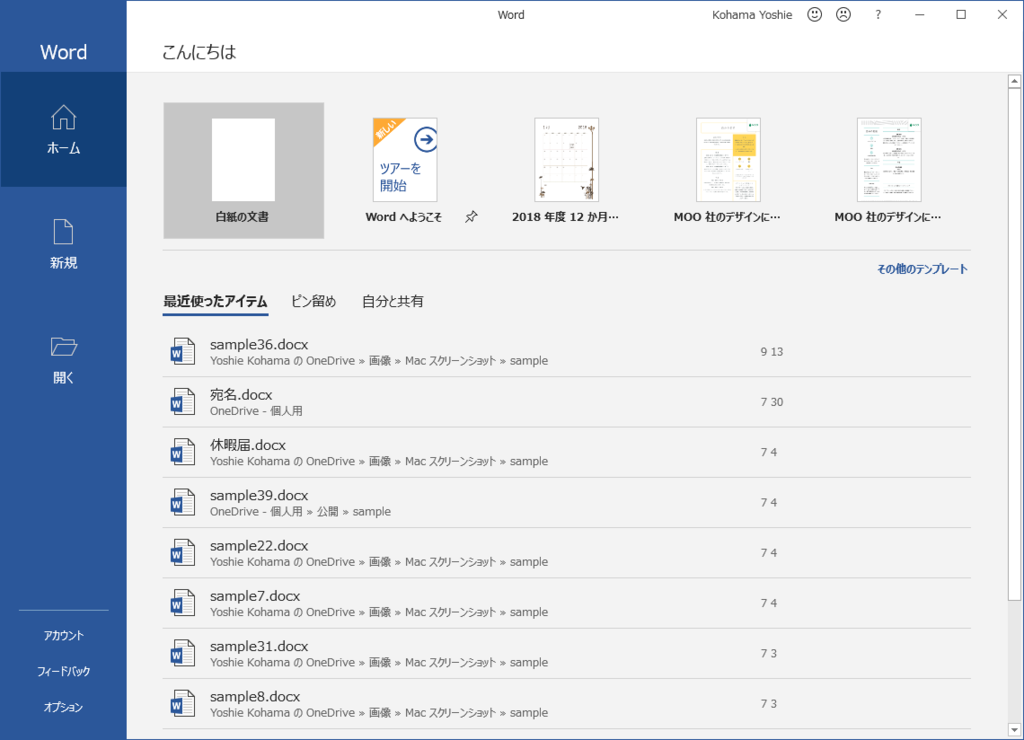Click the Word file icon for sample8.docx
Image resolution: width=1024 pixels, height=740 pixels.
coord(183,703)
